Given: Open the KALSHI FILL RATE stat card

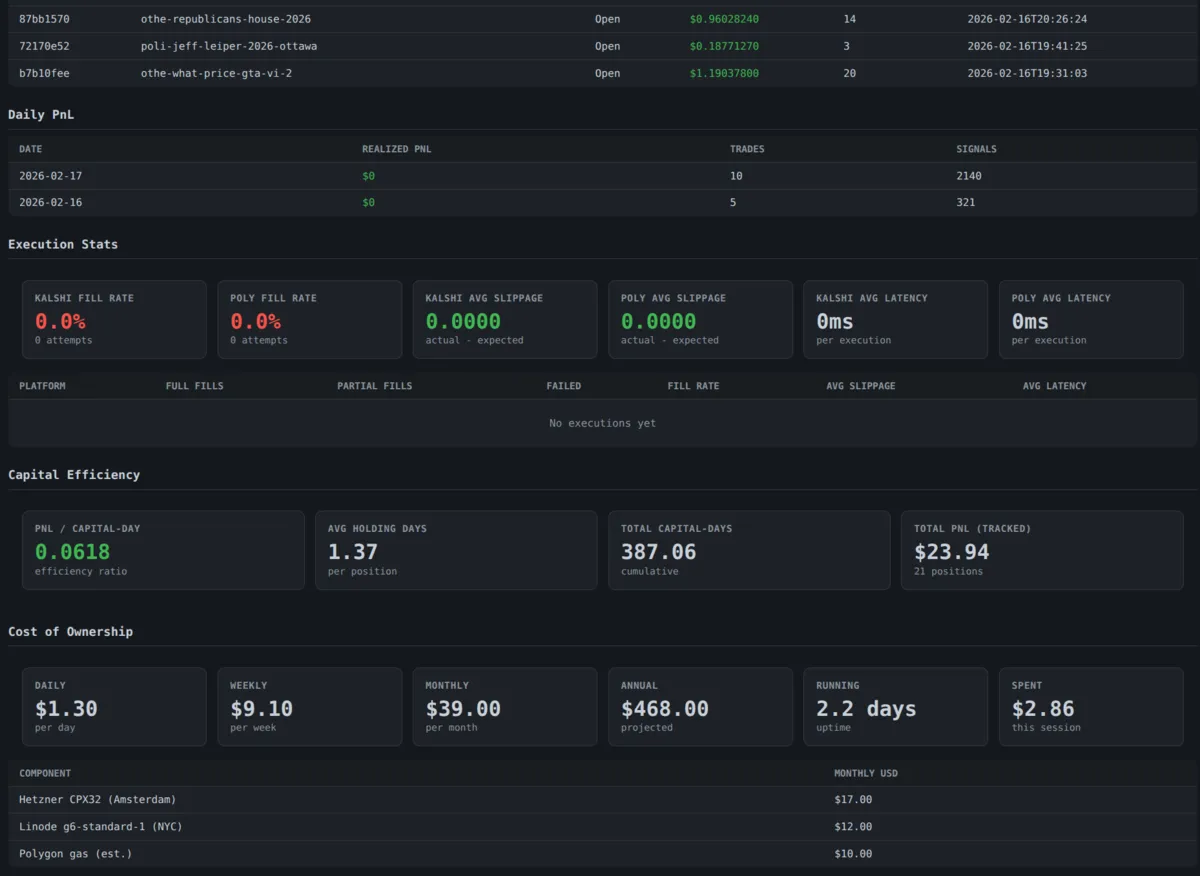Looking at the screenshot, I should click(x=114, y=319).
